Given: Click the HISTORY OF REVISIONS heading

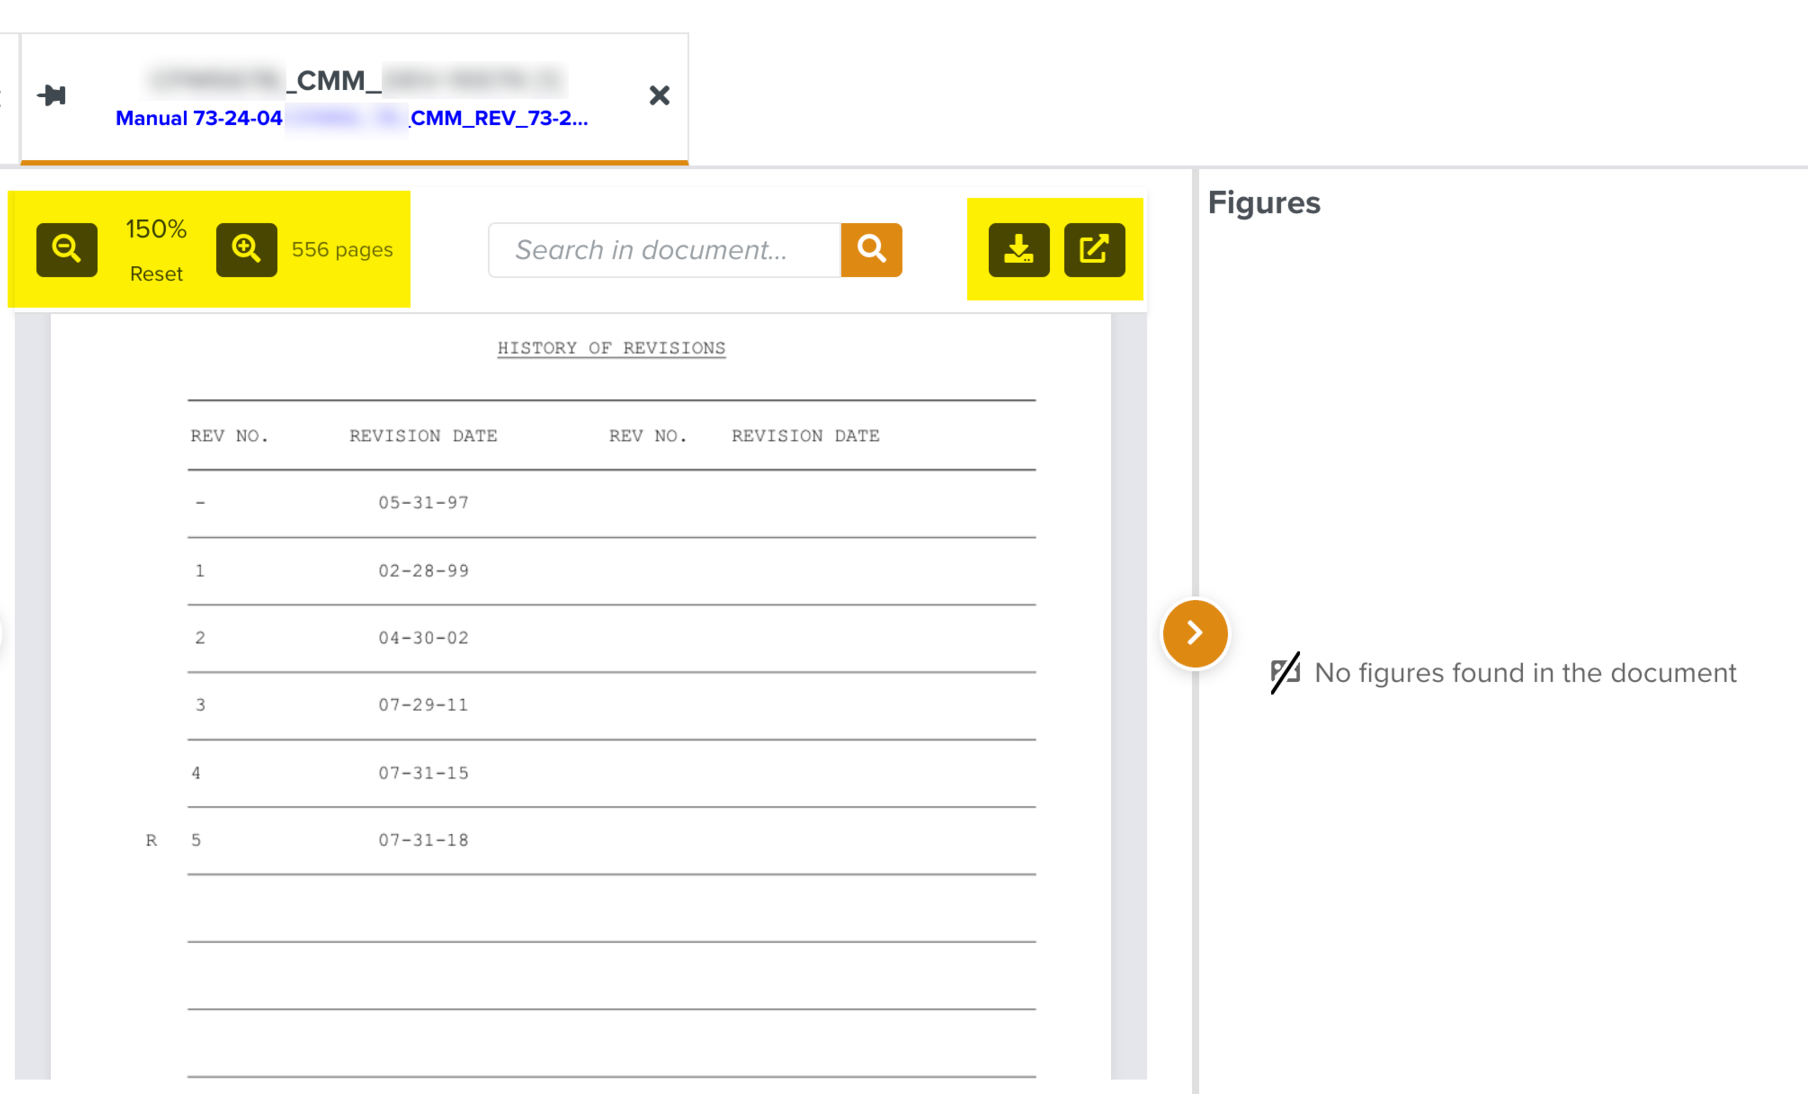Looking at the screenshot, I should pos(611,348).
